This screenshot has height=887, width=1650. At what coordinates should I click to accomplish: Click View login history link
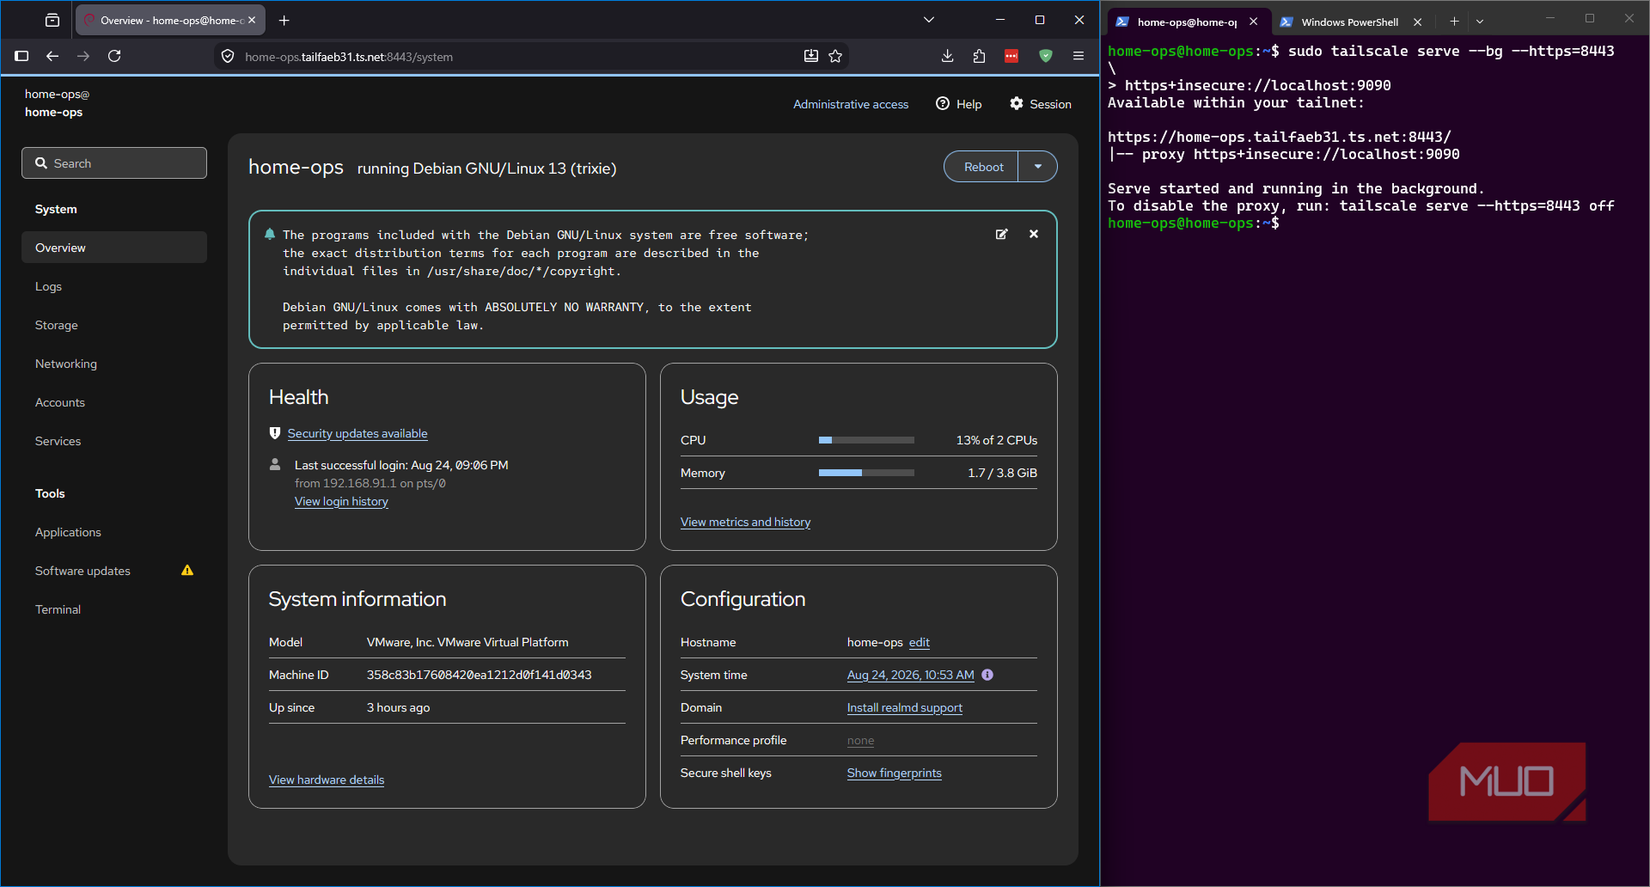(x=341, y=501)
